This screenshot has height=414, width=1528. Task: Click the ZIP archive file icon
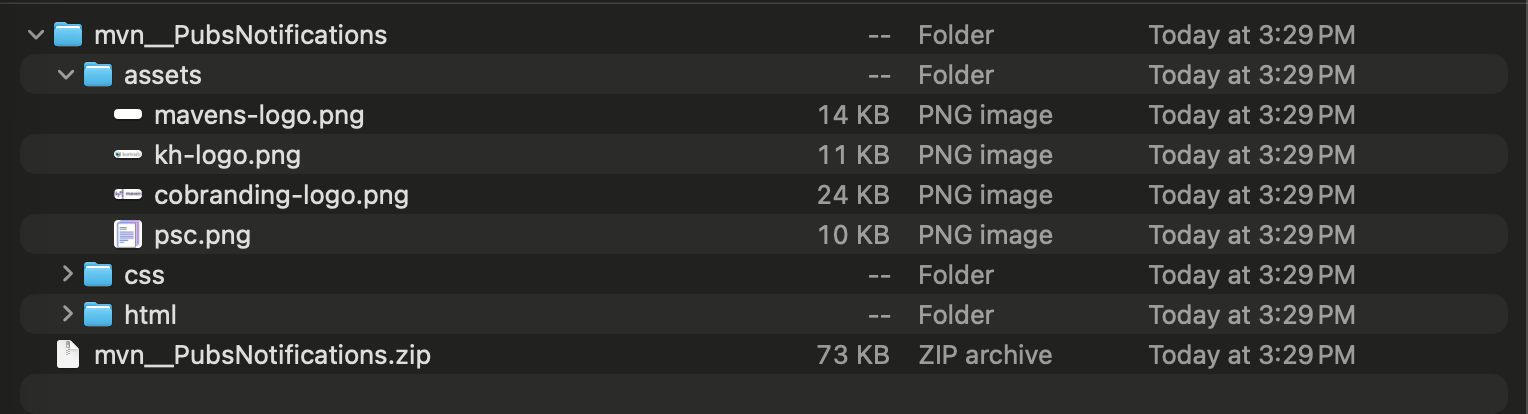pyautogui.click(x=68, y=355)
